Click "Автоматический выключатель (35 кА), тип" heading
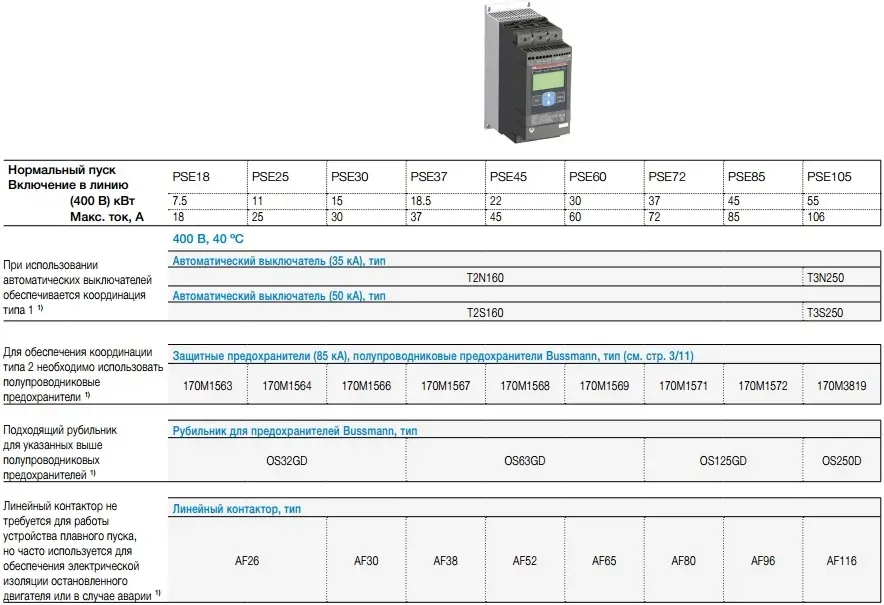The width and height of the screenshot is (884, 605). click(x=279, y=260)
